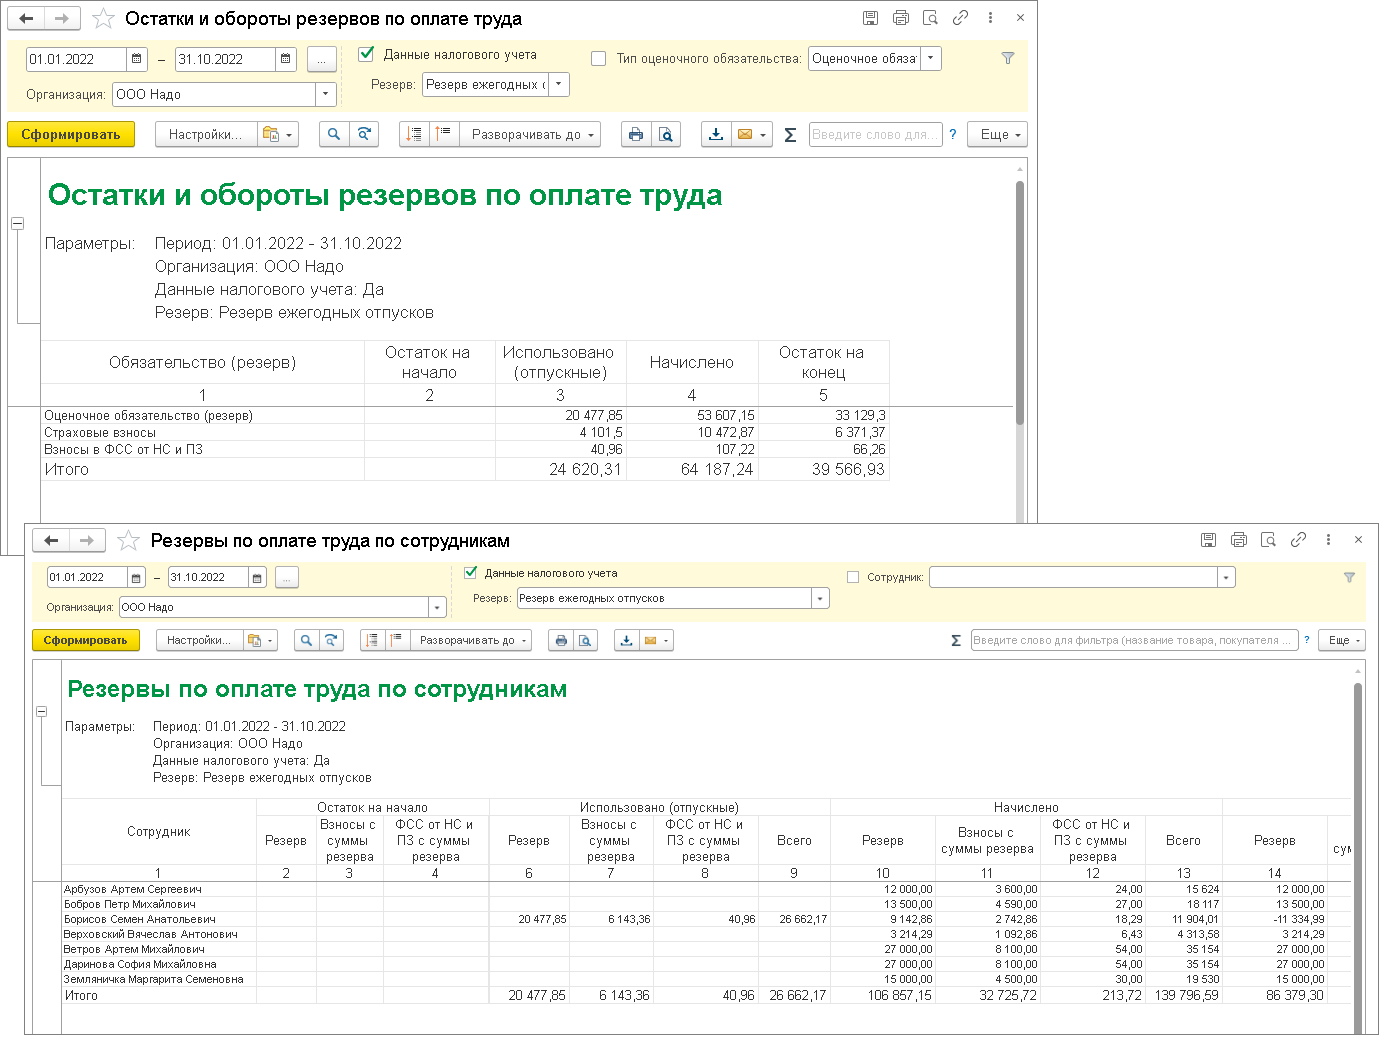This screenshot has width=1383, height=1037.
Task: Go back with arrow in upper report window
Action: point(27,18)
